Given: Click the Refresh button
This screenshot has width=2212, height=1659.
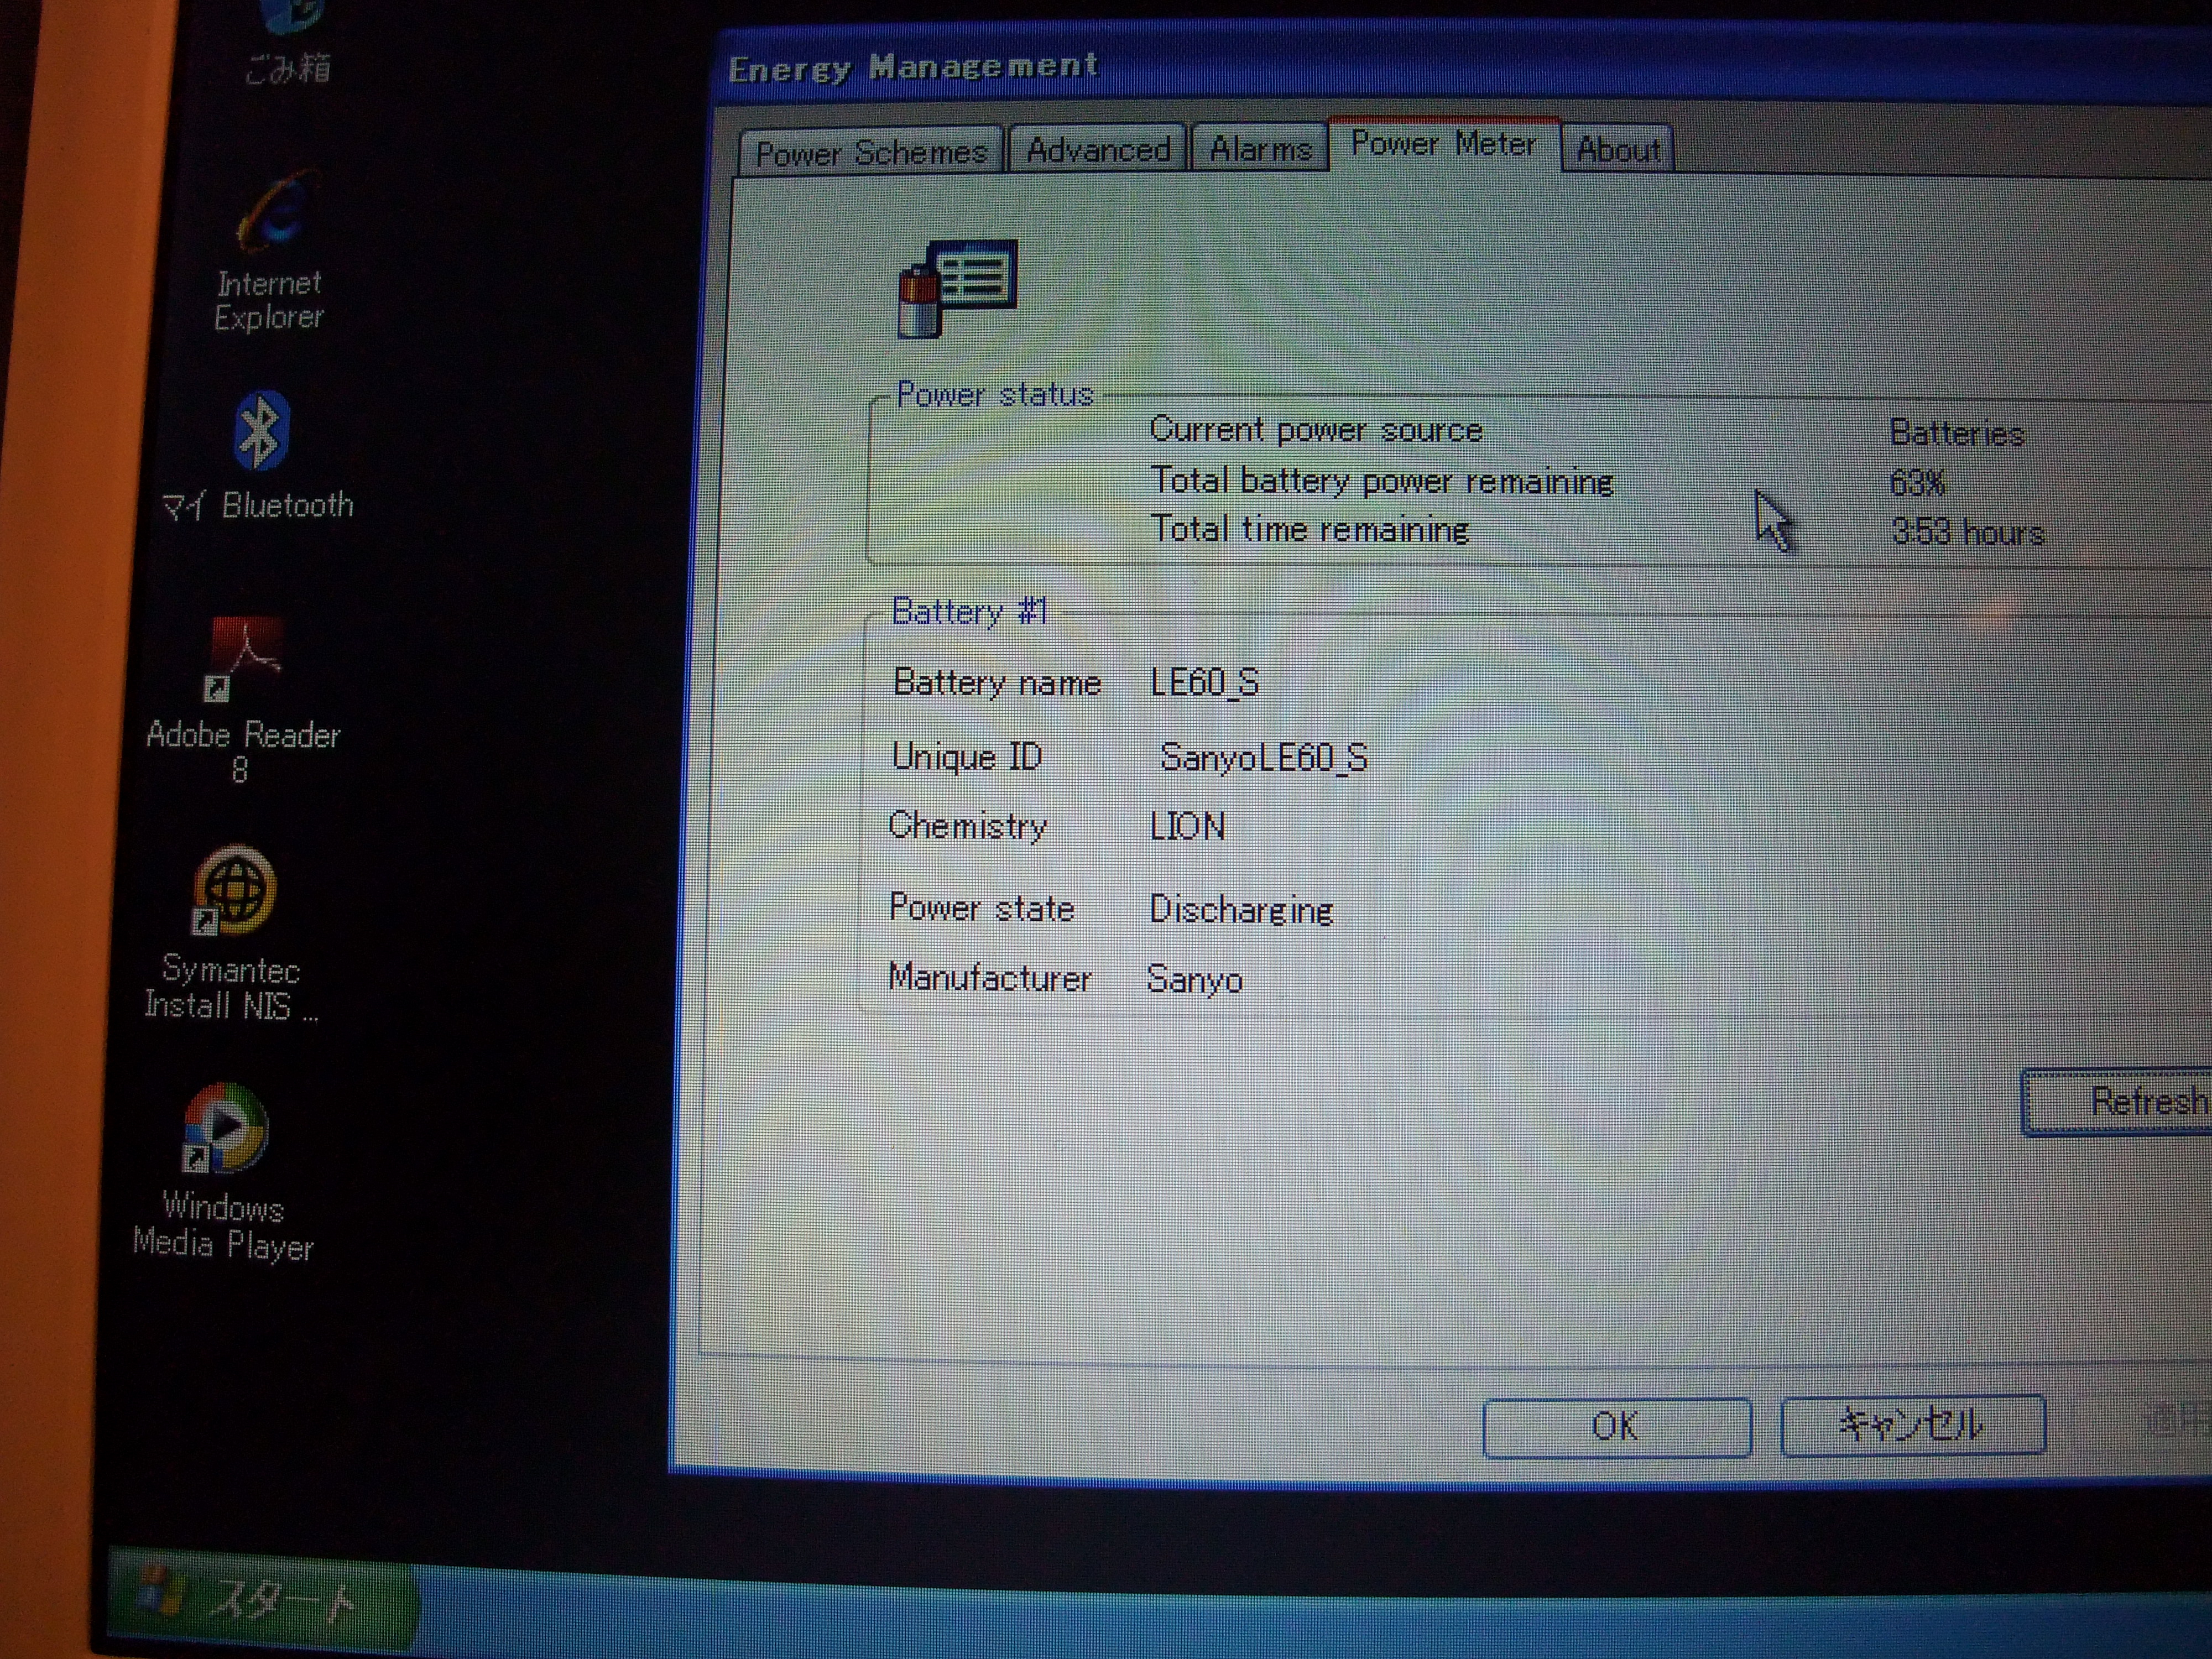Looking at the screenshot, I should pos(2118,1102).
